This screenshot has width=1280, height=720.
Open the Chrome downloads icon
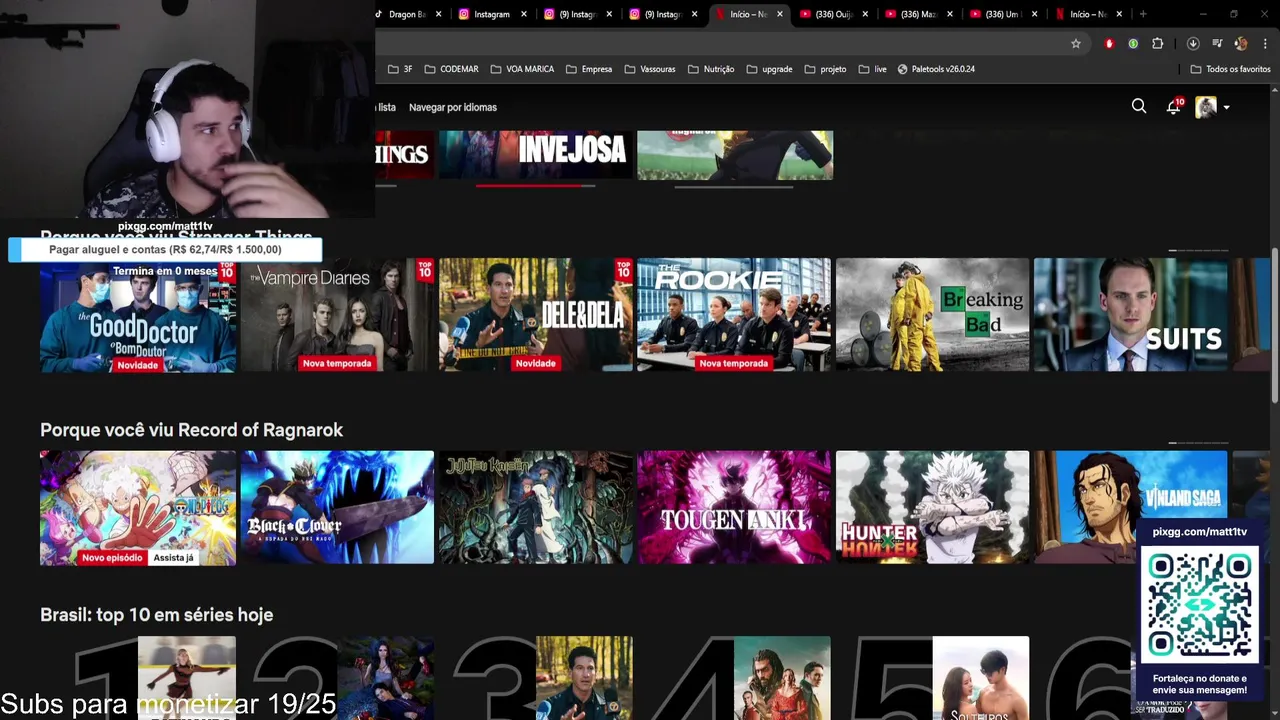point(1193,43)
